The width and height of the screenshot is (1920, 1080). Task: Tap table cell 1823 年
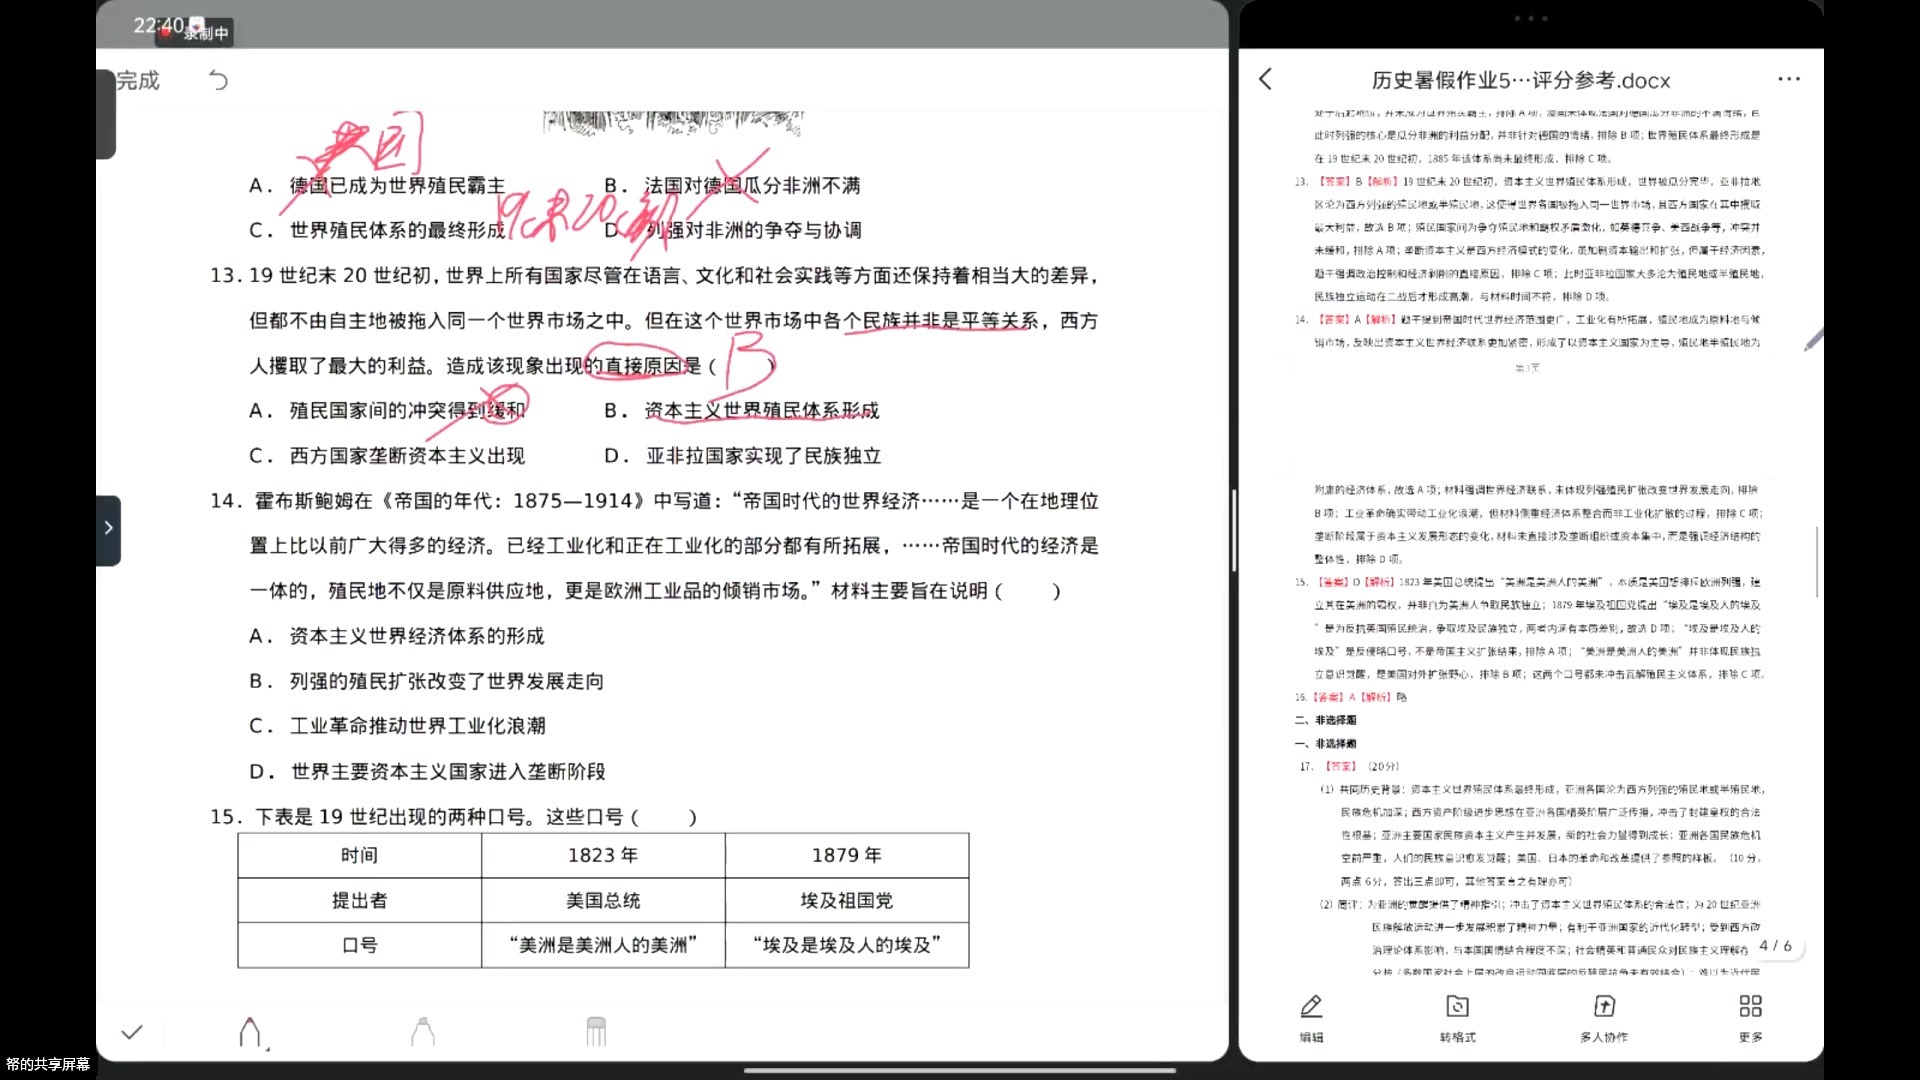(603, 856)
